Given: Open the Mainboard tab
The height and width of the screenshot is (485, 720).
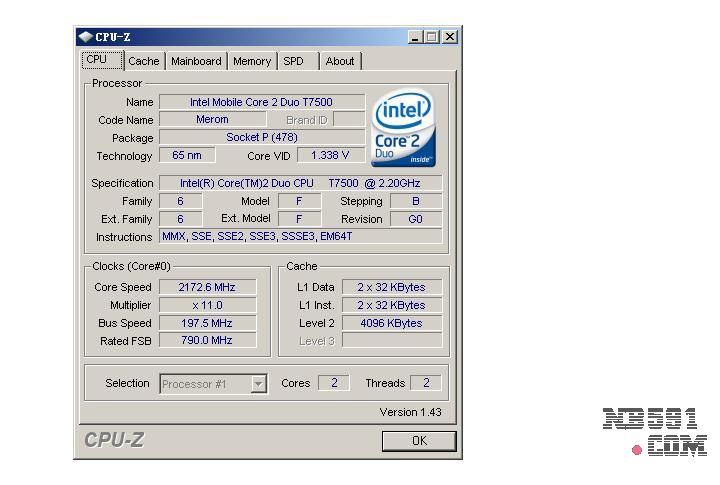Looking at the screenshot, I should 196,61.
